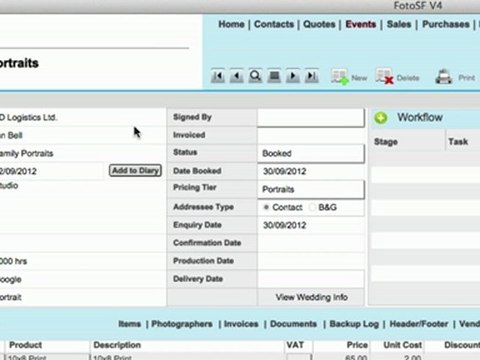480x360 pixels.
Task: Open the Purchases section
Action: pos(446,24)
